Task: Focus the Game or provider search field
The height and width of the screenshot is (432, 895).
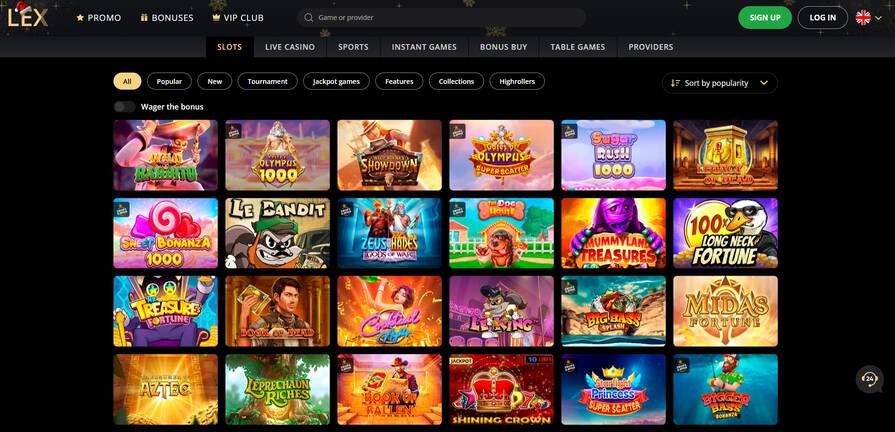Action: point(441,18)
